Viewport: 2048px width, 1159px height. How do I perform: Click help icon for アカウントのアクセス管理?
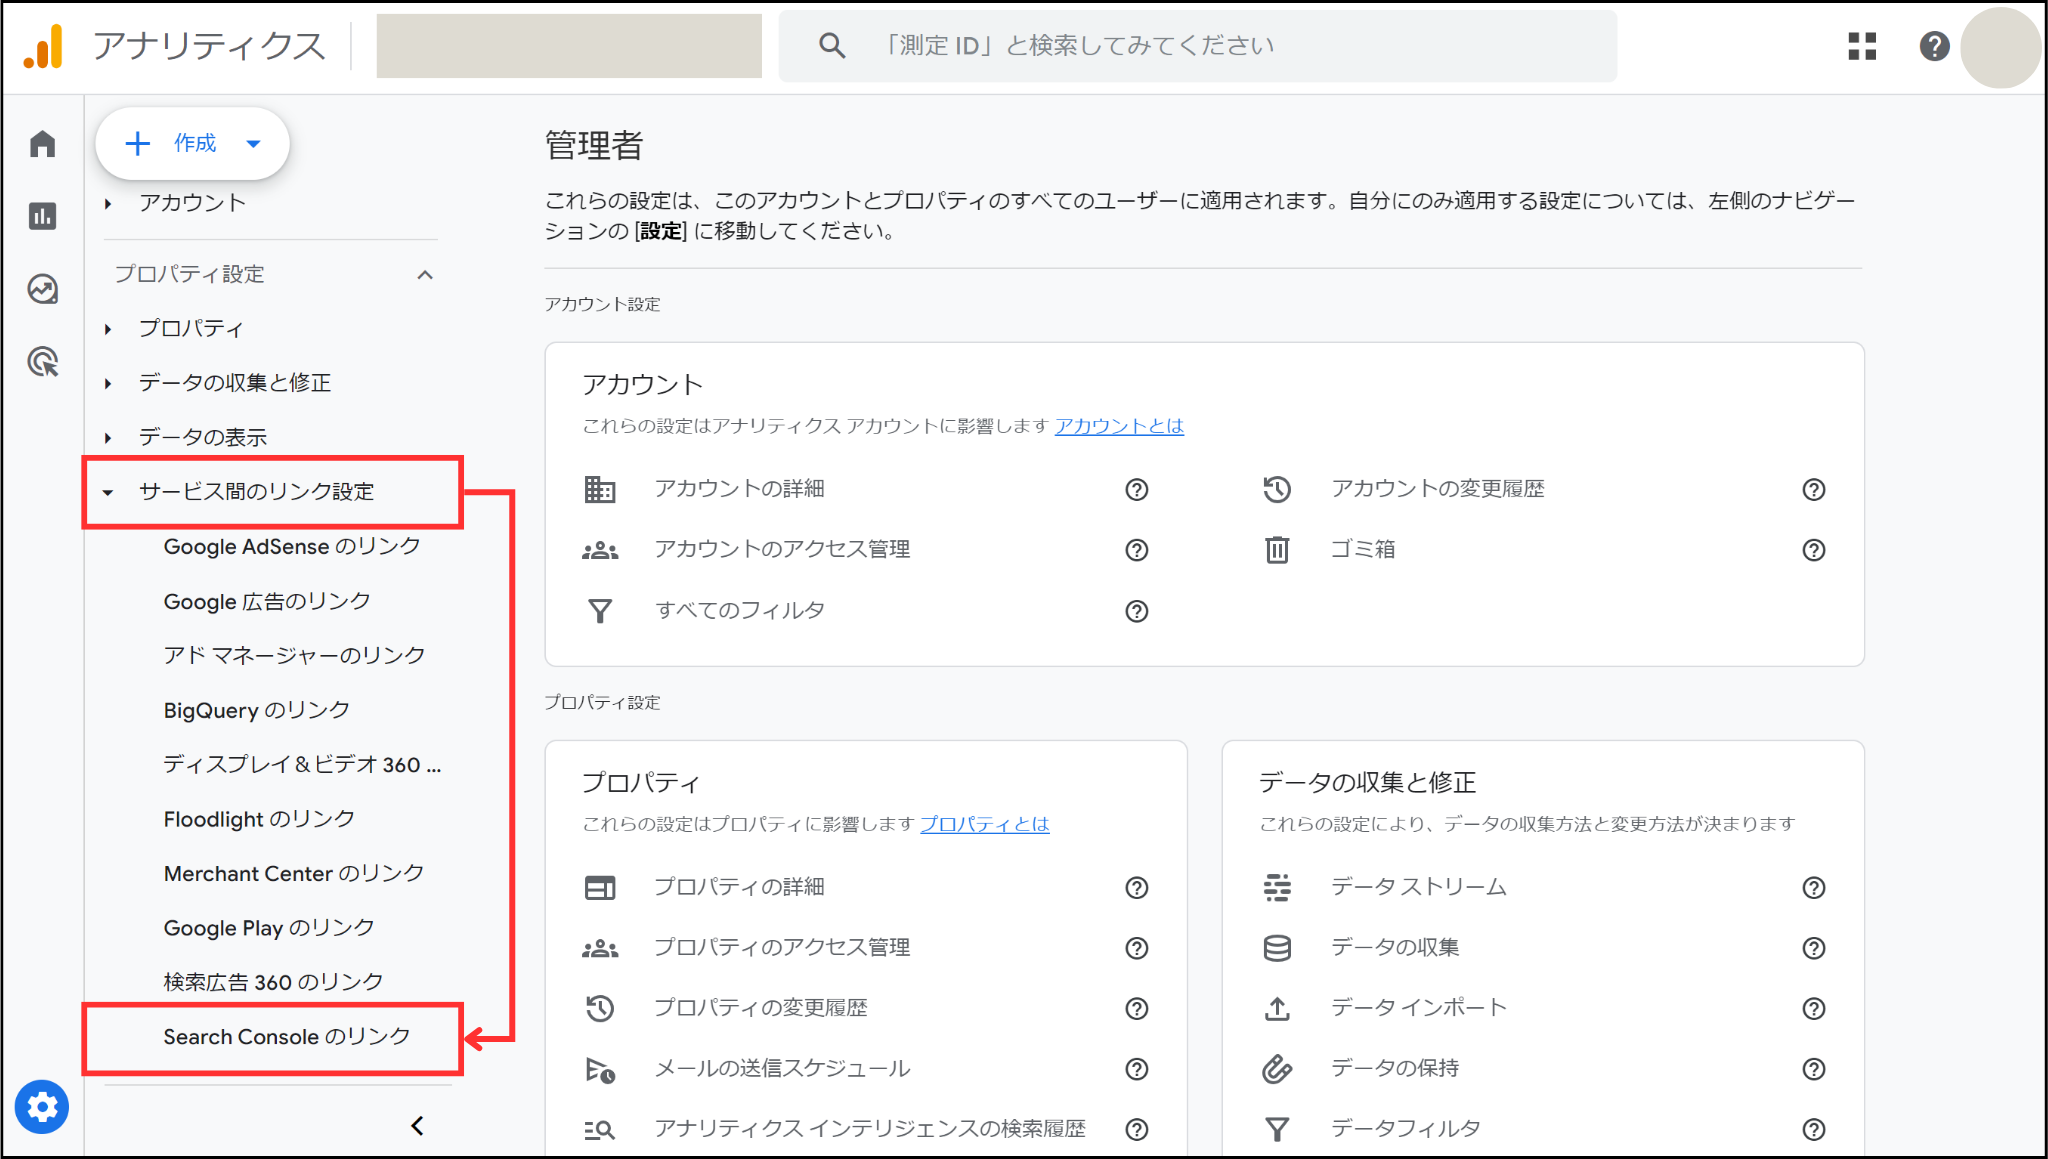pos(1137,550)
